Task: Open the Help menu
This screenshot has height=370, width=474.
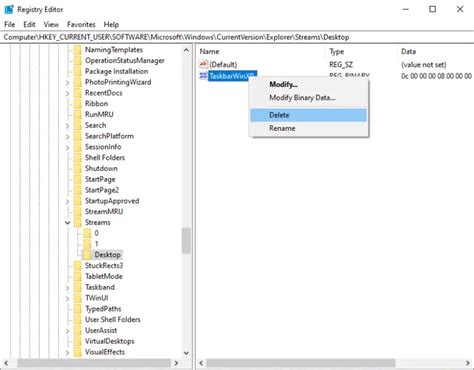Action: click(x=111, y=25)
